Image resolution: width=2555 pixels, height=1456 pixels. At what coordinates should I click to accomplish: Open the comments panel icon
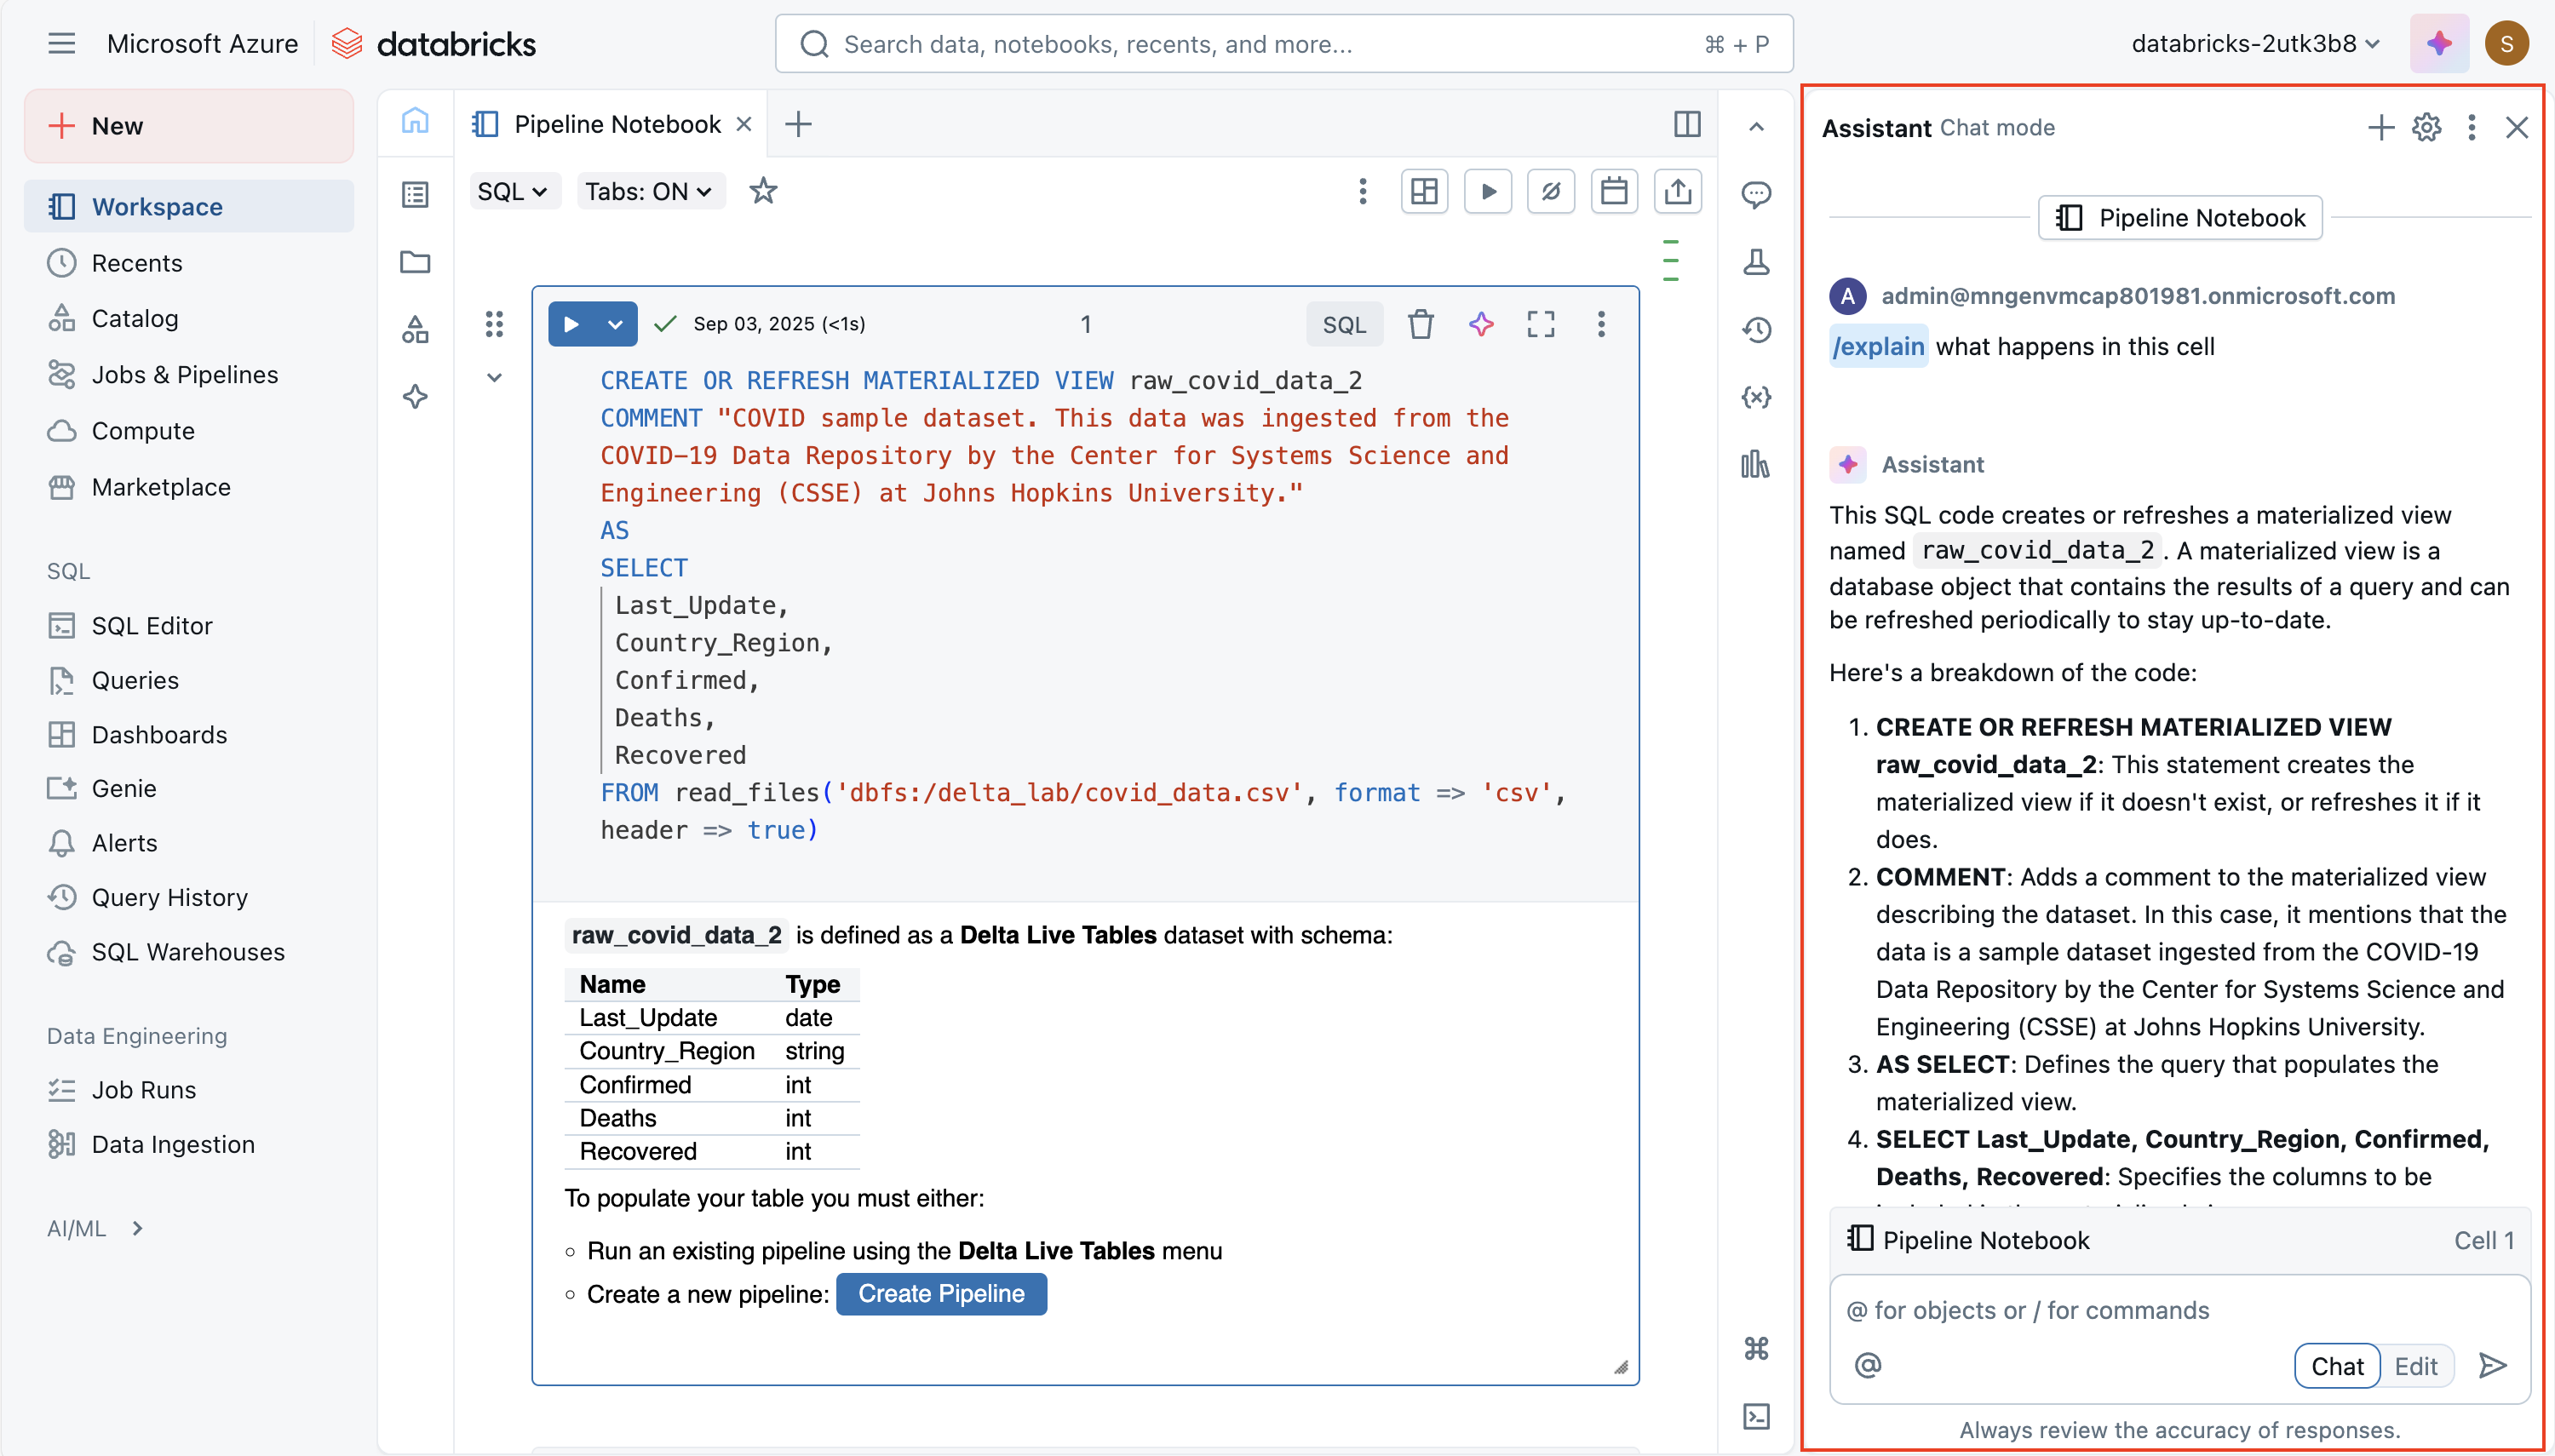pyautogui.click(x=1757, y=193)
